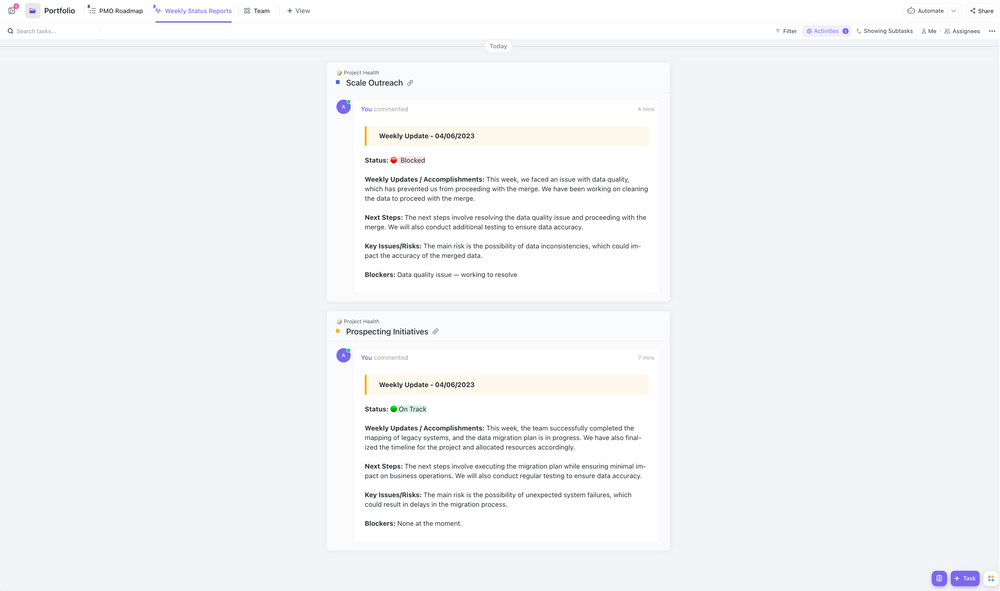Screen dimensions: 1000x591
Task: Open the Filter dropdown
Action: tap(786, 31)
